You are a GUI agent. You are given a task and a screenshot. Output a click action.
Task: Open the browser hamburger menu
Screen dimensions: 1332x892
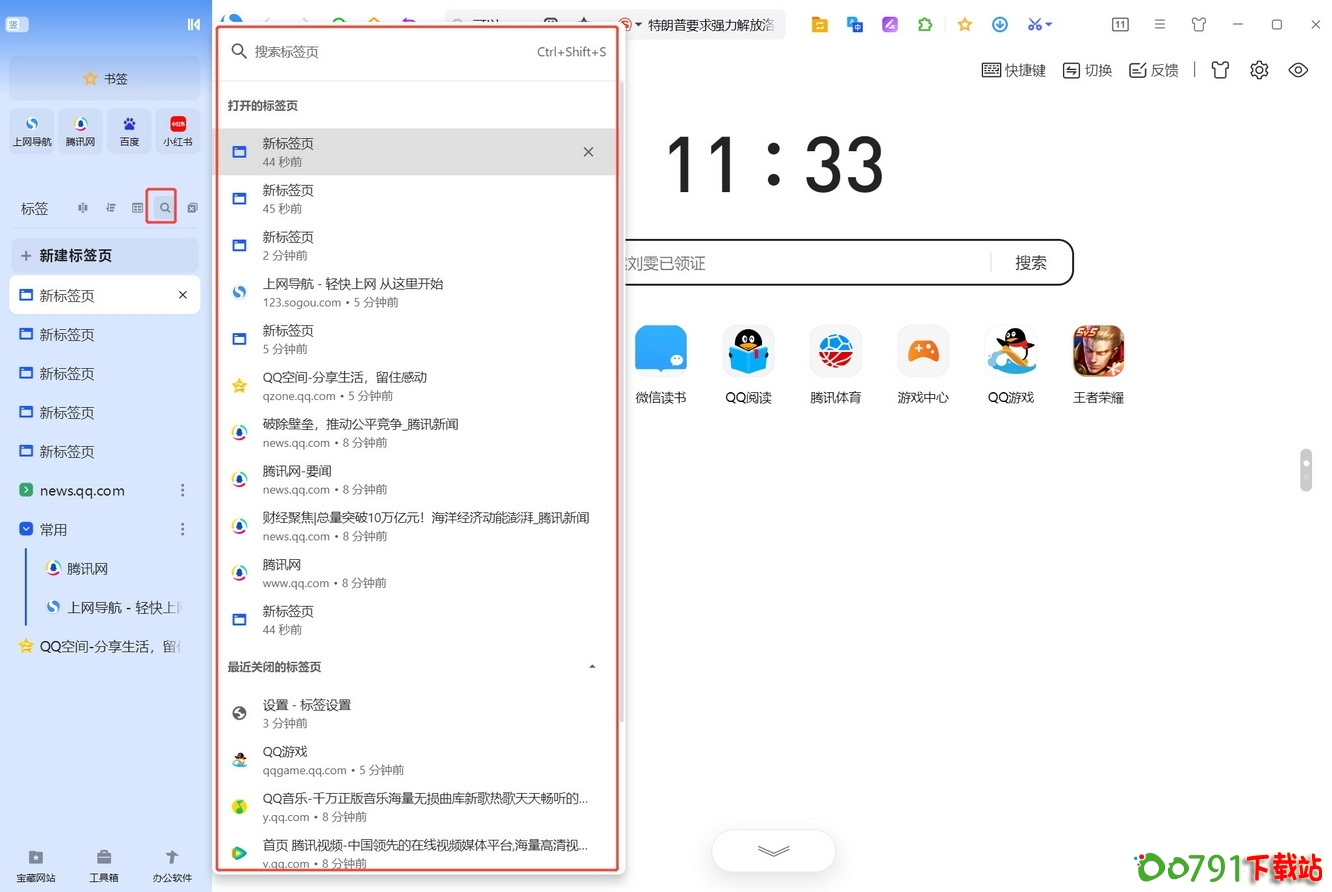tap(1159, 24)
